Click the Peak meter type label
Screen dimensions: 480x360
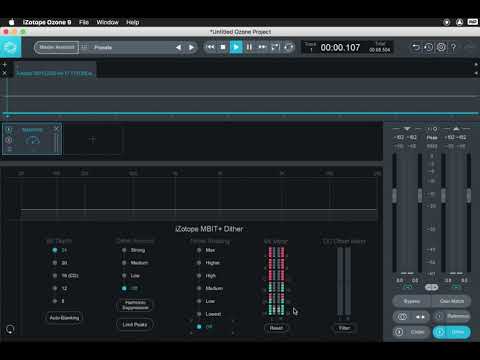pyautogui.click(x=432, y=138)
